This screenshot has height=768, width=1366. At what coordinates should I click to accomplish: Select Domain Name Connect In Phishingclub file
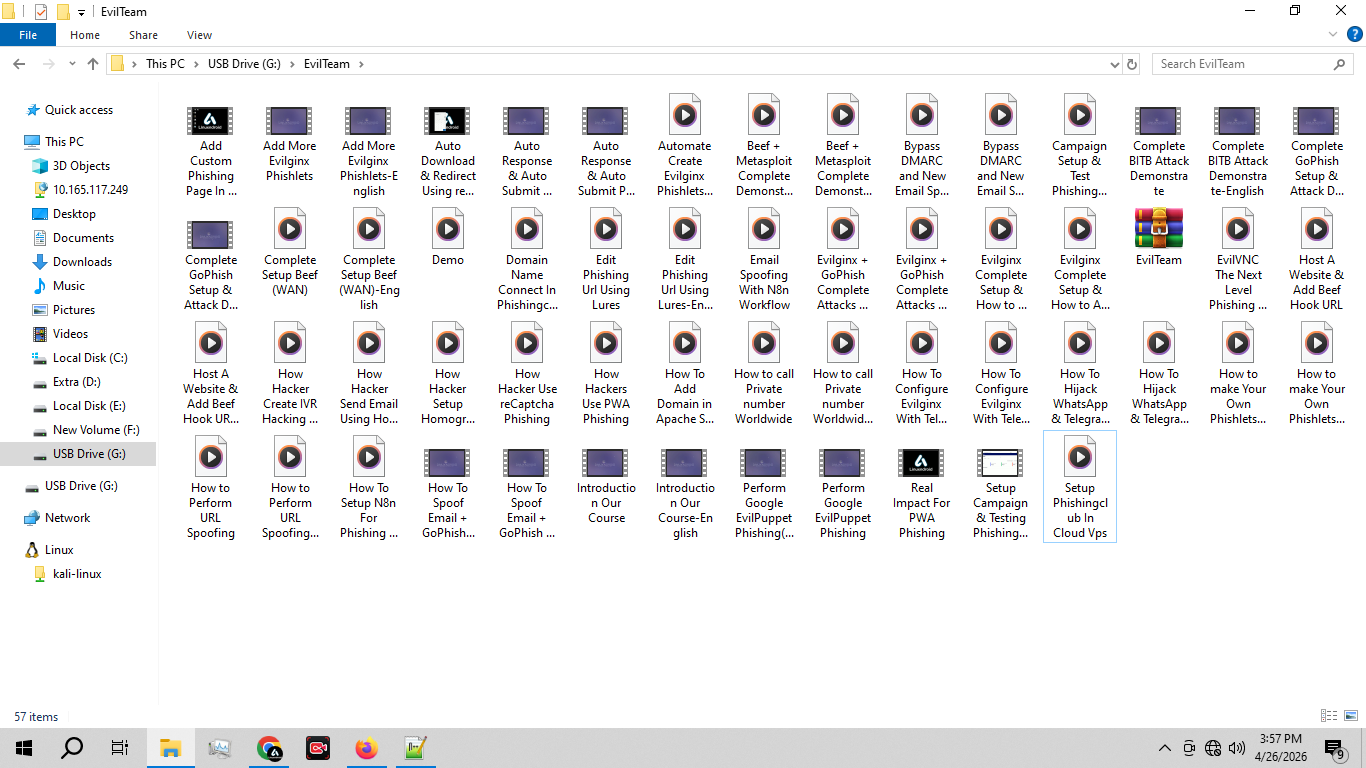click(527, 260)
